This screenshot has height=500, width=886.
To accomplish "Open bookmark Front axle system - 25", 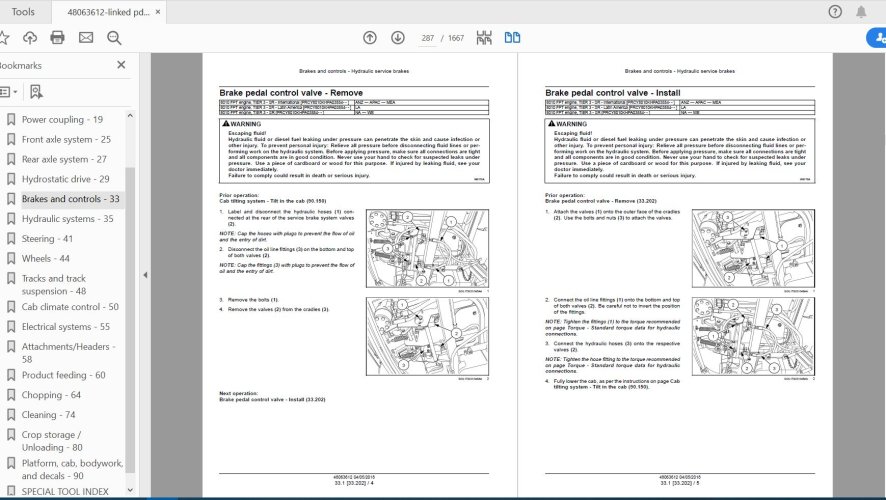I will coord(66,140).
